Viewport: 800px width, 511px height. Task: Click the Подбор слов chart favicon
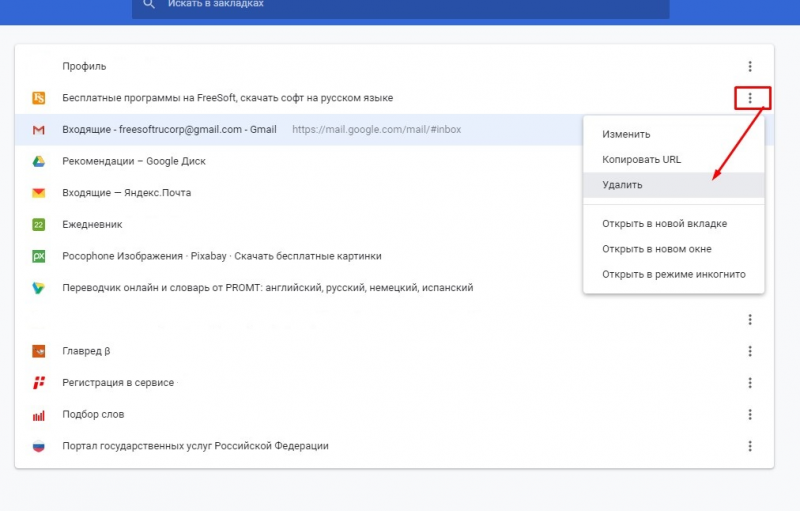point(39,416)
